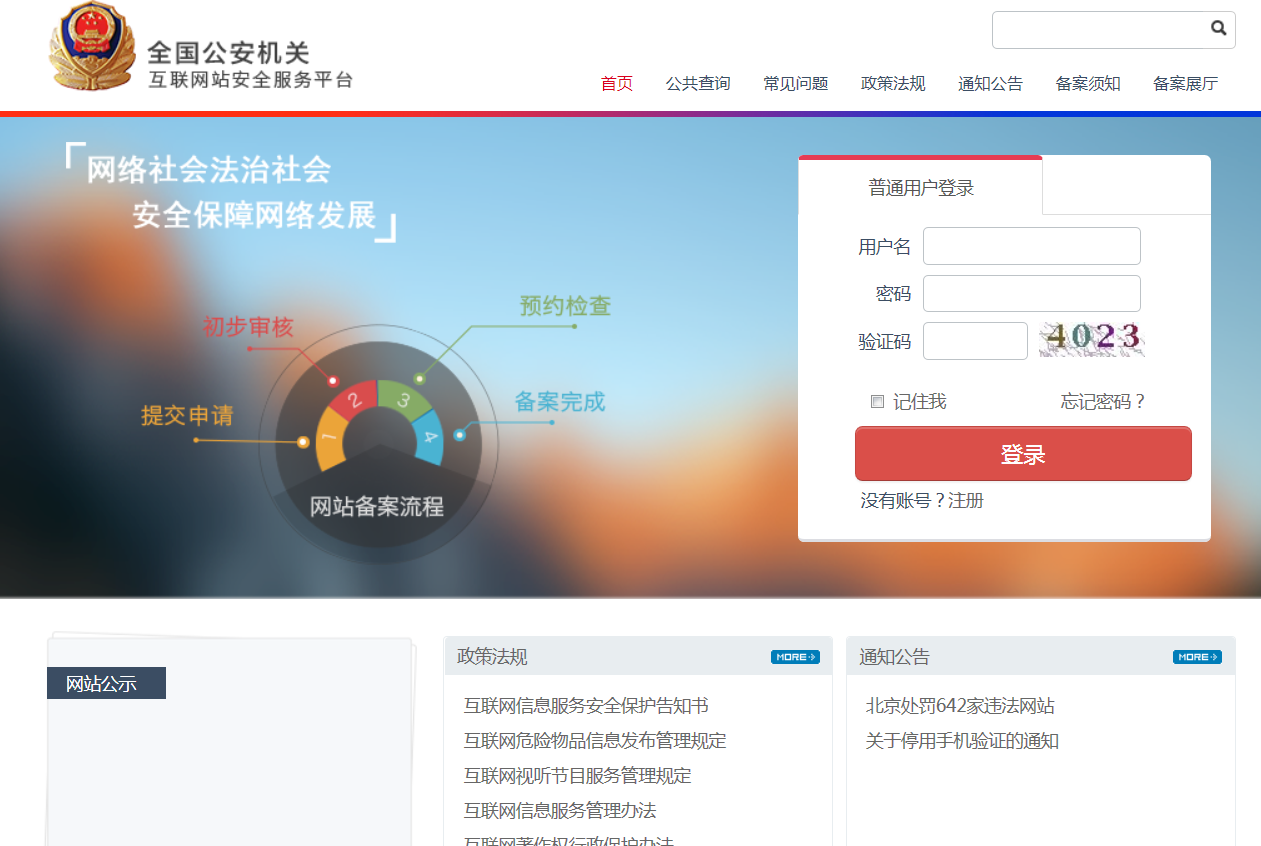Open 关于停用手机验证的通知 notice

coord(959,740)
